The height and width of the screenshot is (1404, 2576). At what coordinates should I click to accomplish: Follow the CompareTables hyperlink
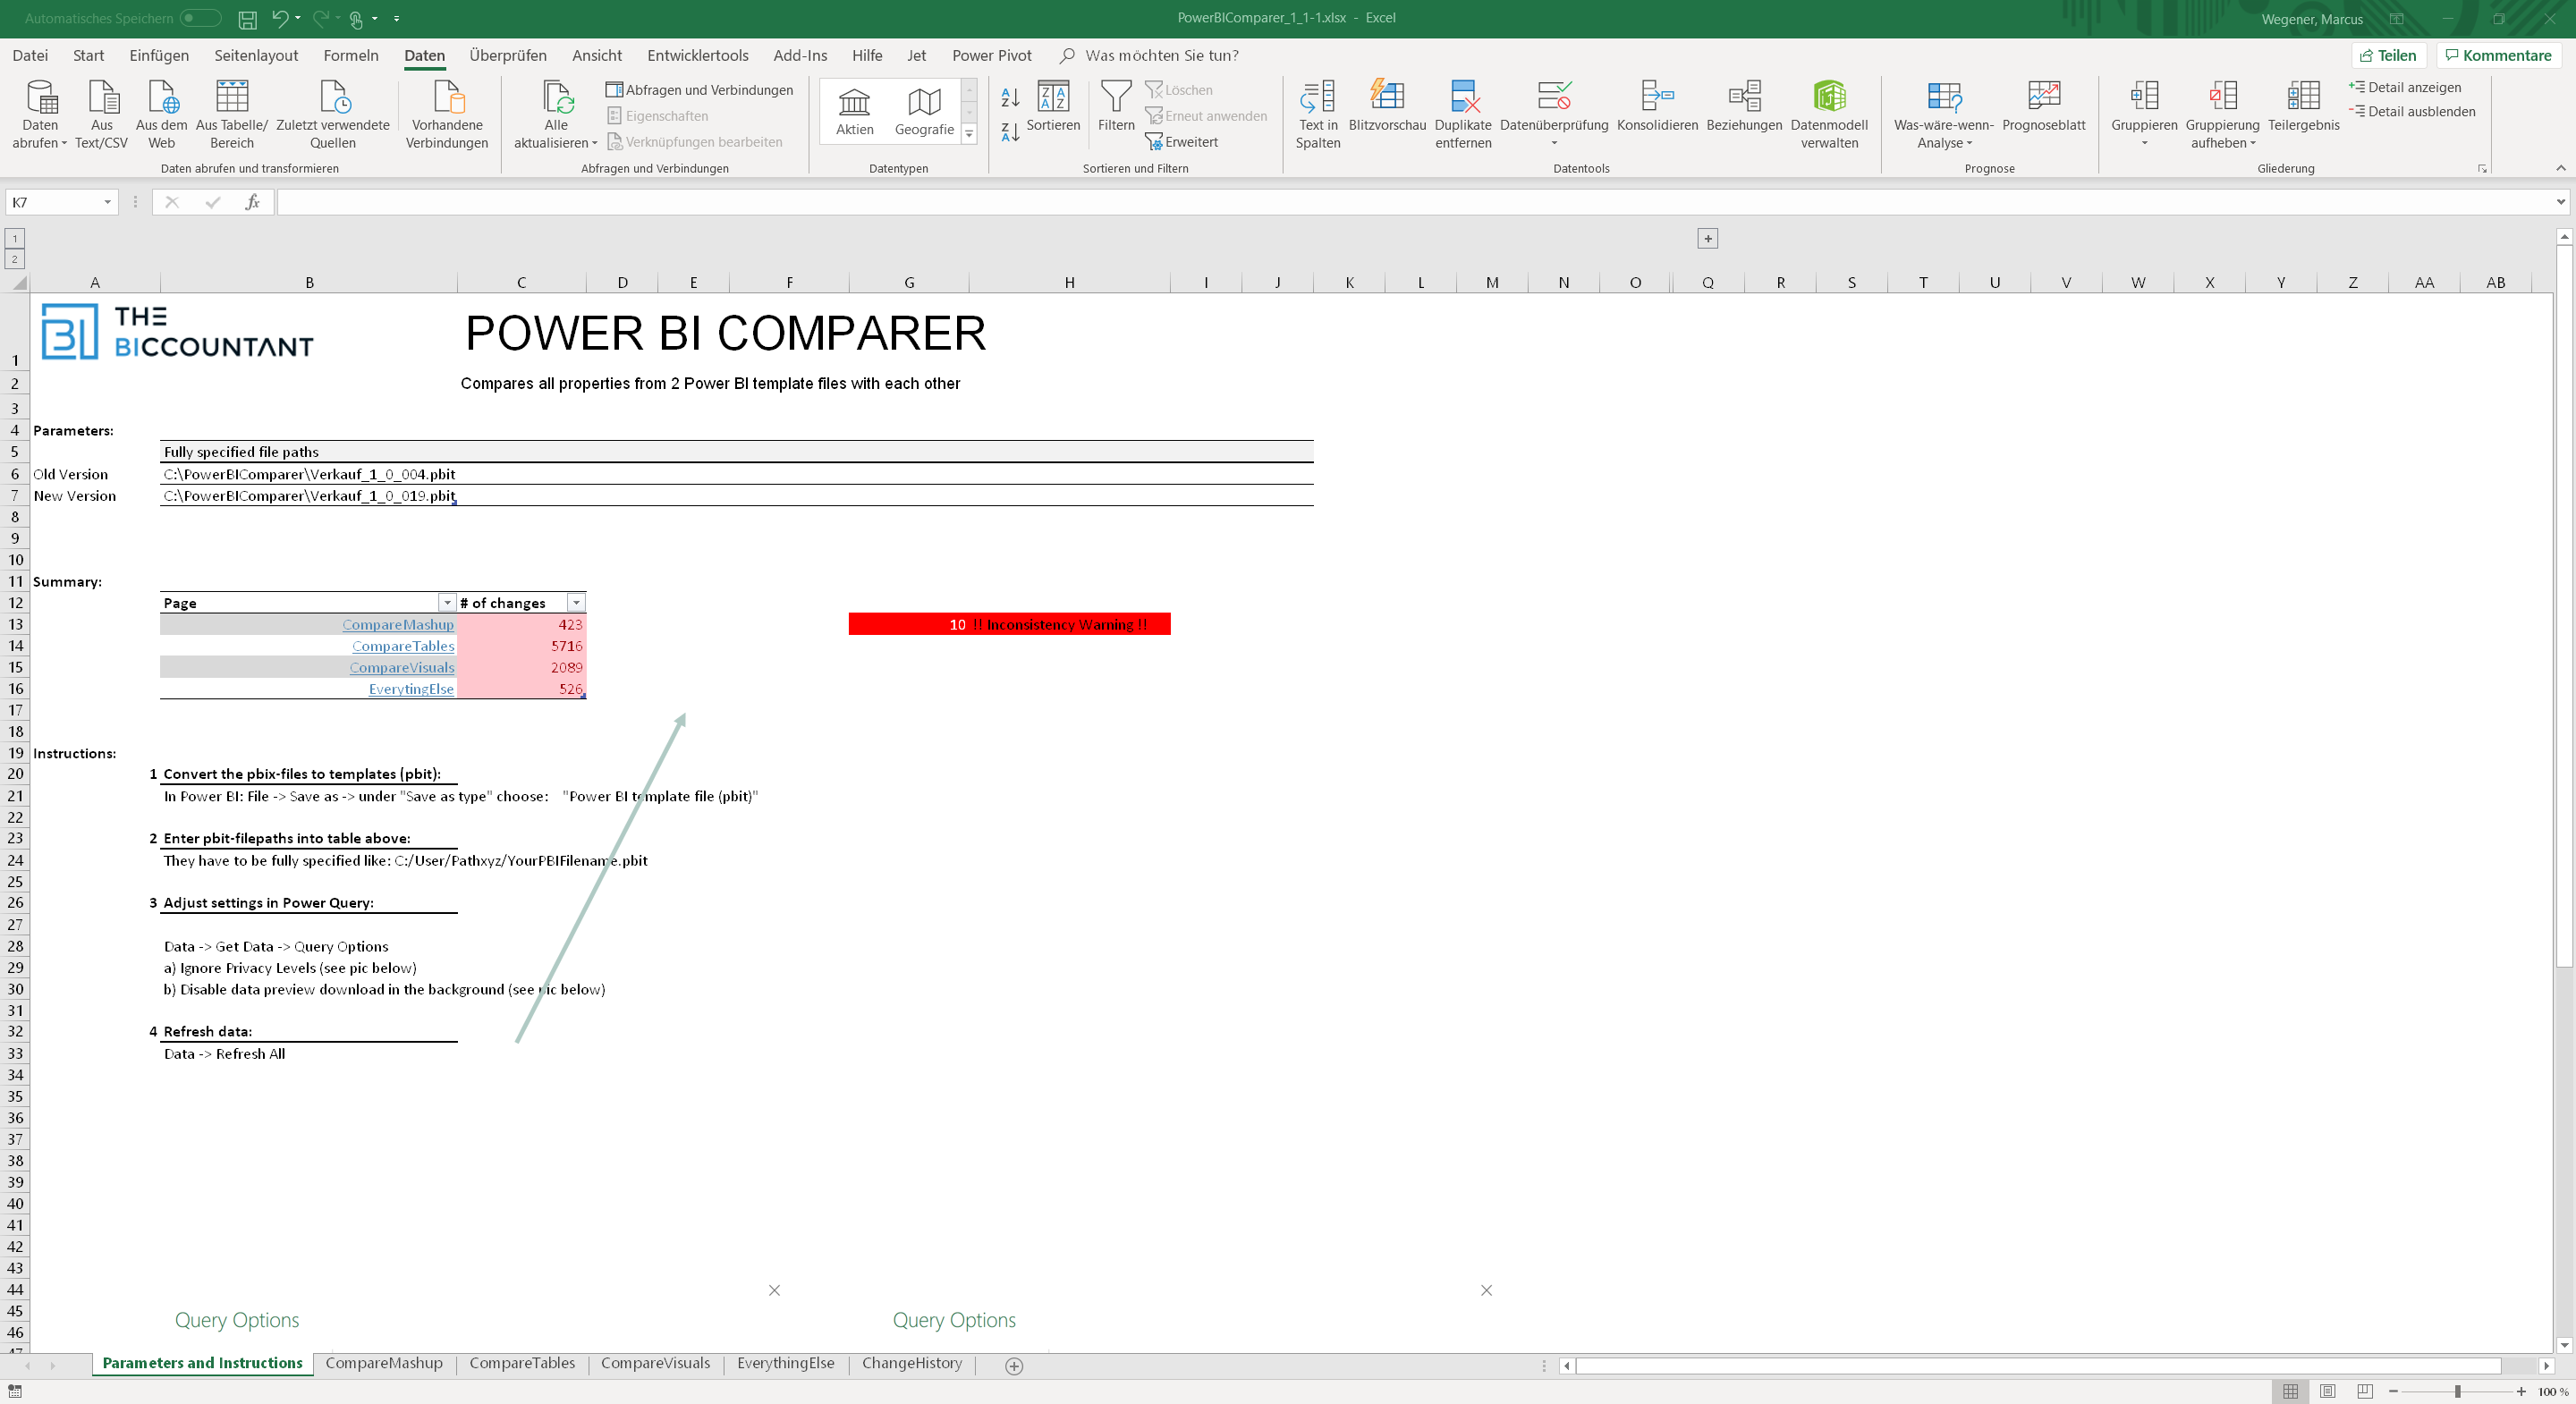click(403, 646)
